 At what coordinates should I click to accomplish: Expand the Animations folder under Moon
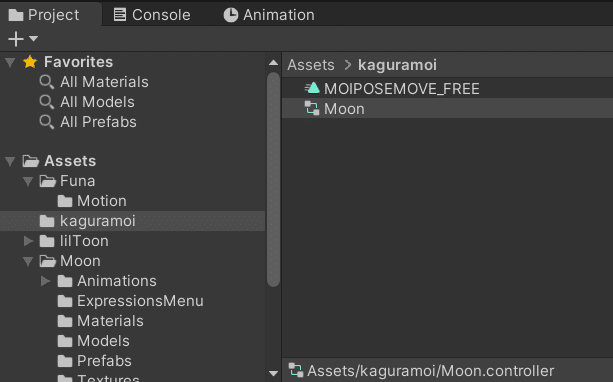[46, 281]
